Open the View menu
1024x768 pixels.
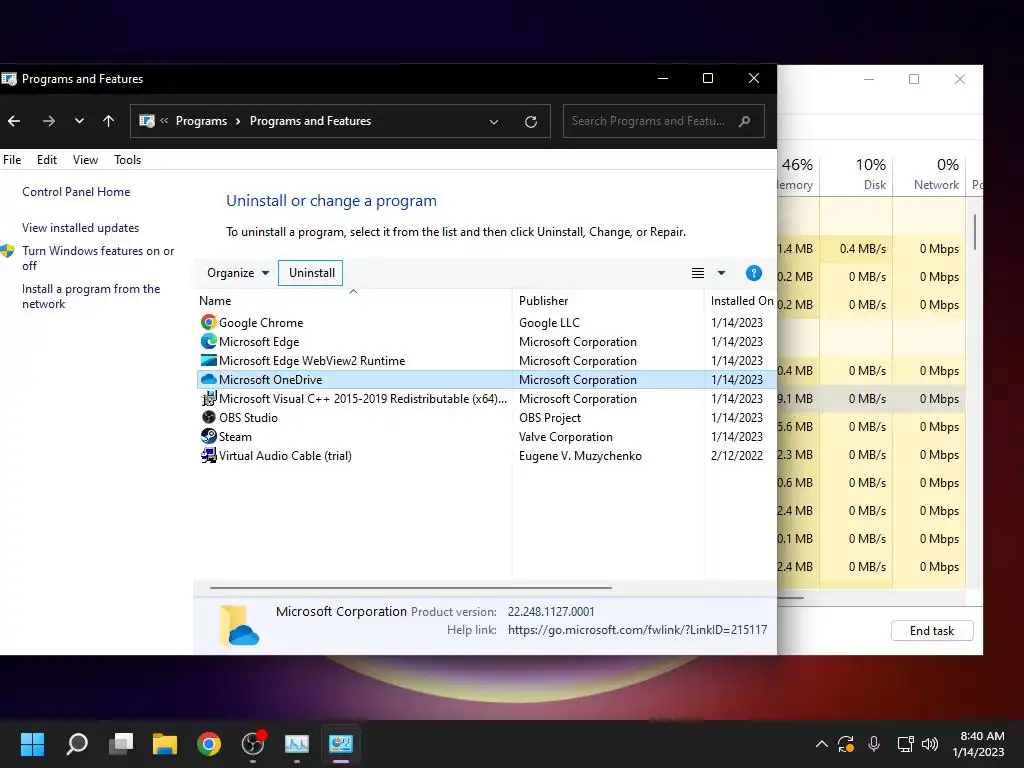click(x=85, y=160)
